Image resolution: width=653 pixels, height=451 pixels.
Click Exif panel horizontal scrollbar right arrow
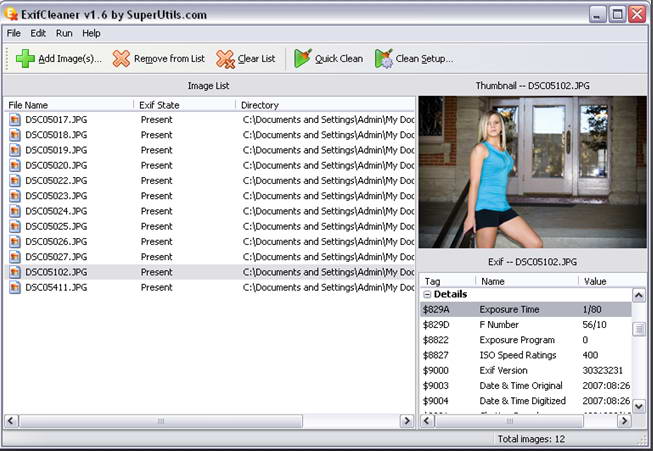[x=624, y=421]
